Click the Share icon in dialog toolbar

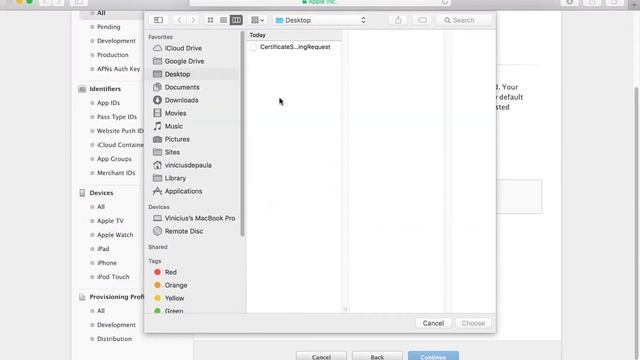coord(398,20)
